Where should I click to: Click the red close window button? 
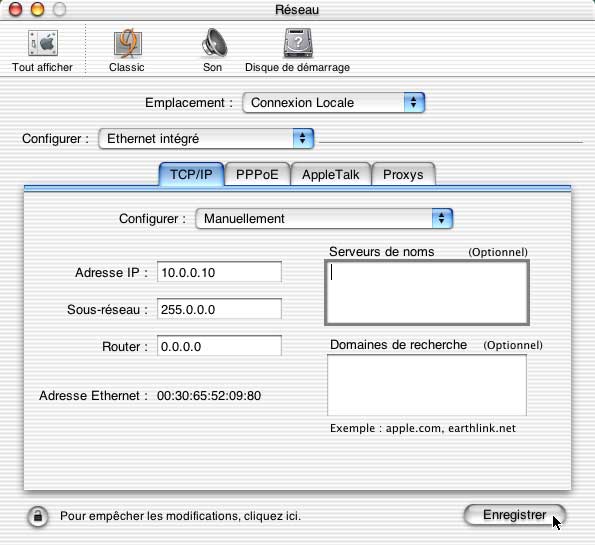tap(15, 9)
